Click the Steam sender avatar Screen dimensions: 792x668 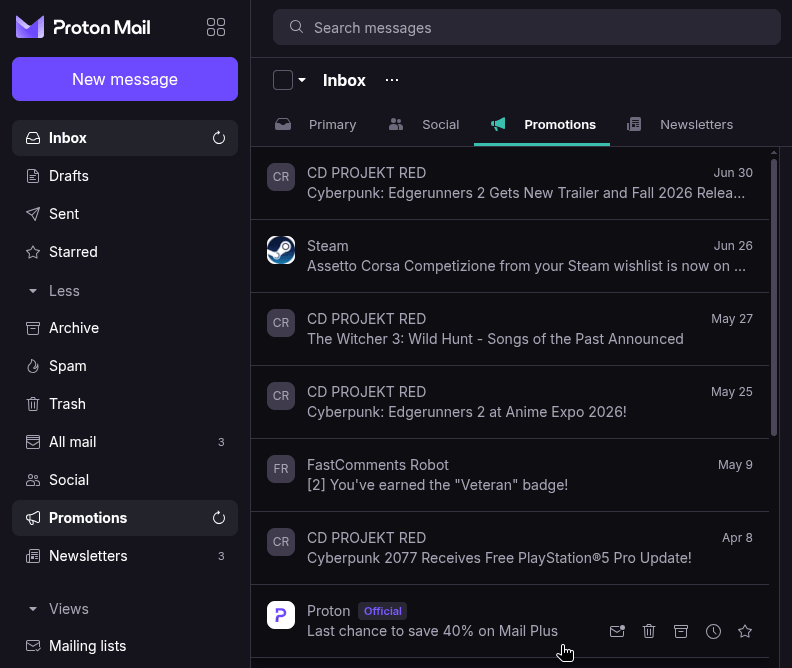point(281,250)
